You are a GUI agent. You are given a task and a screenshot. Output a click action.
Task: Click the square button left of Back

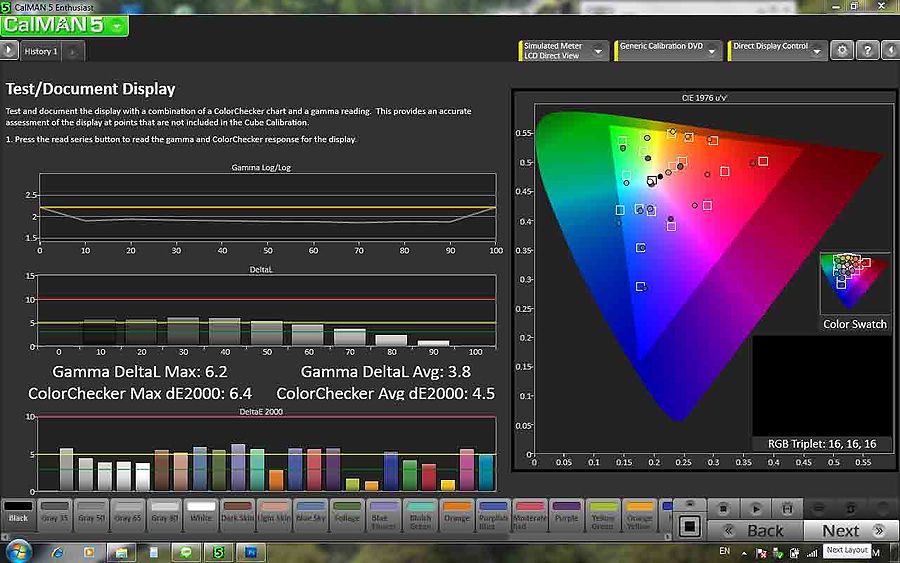tap(688, 525)
